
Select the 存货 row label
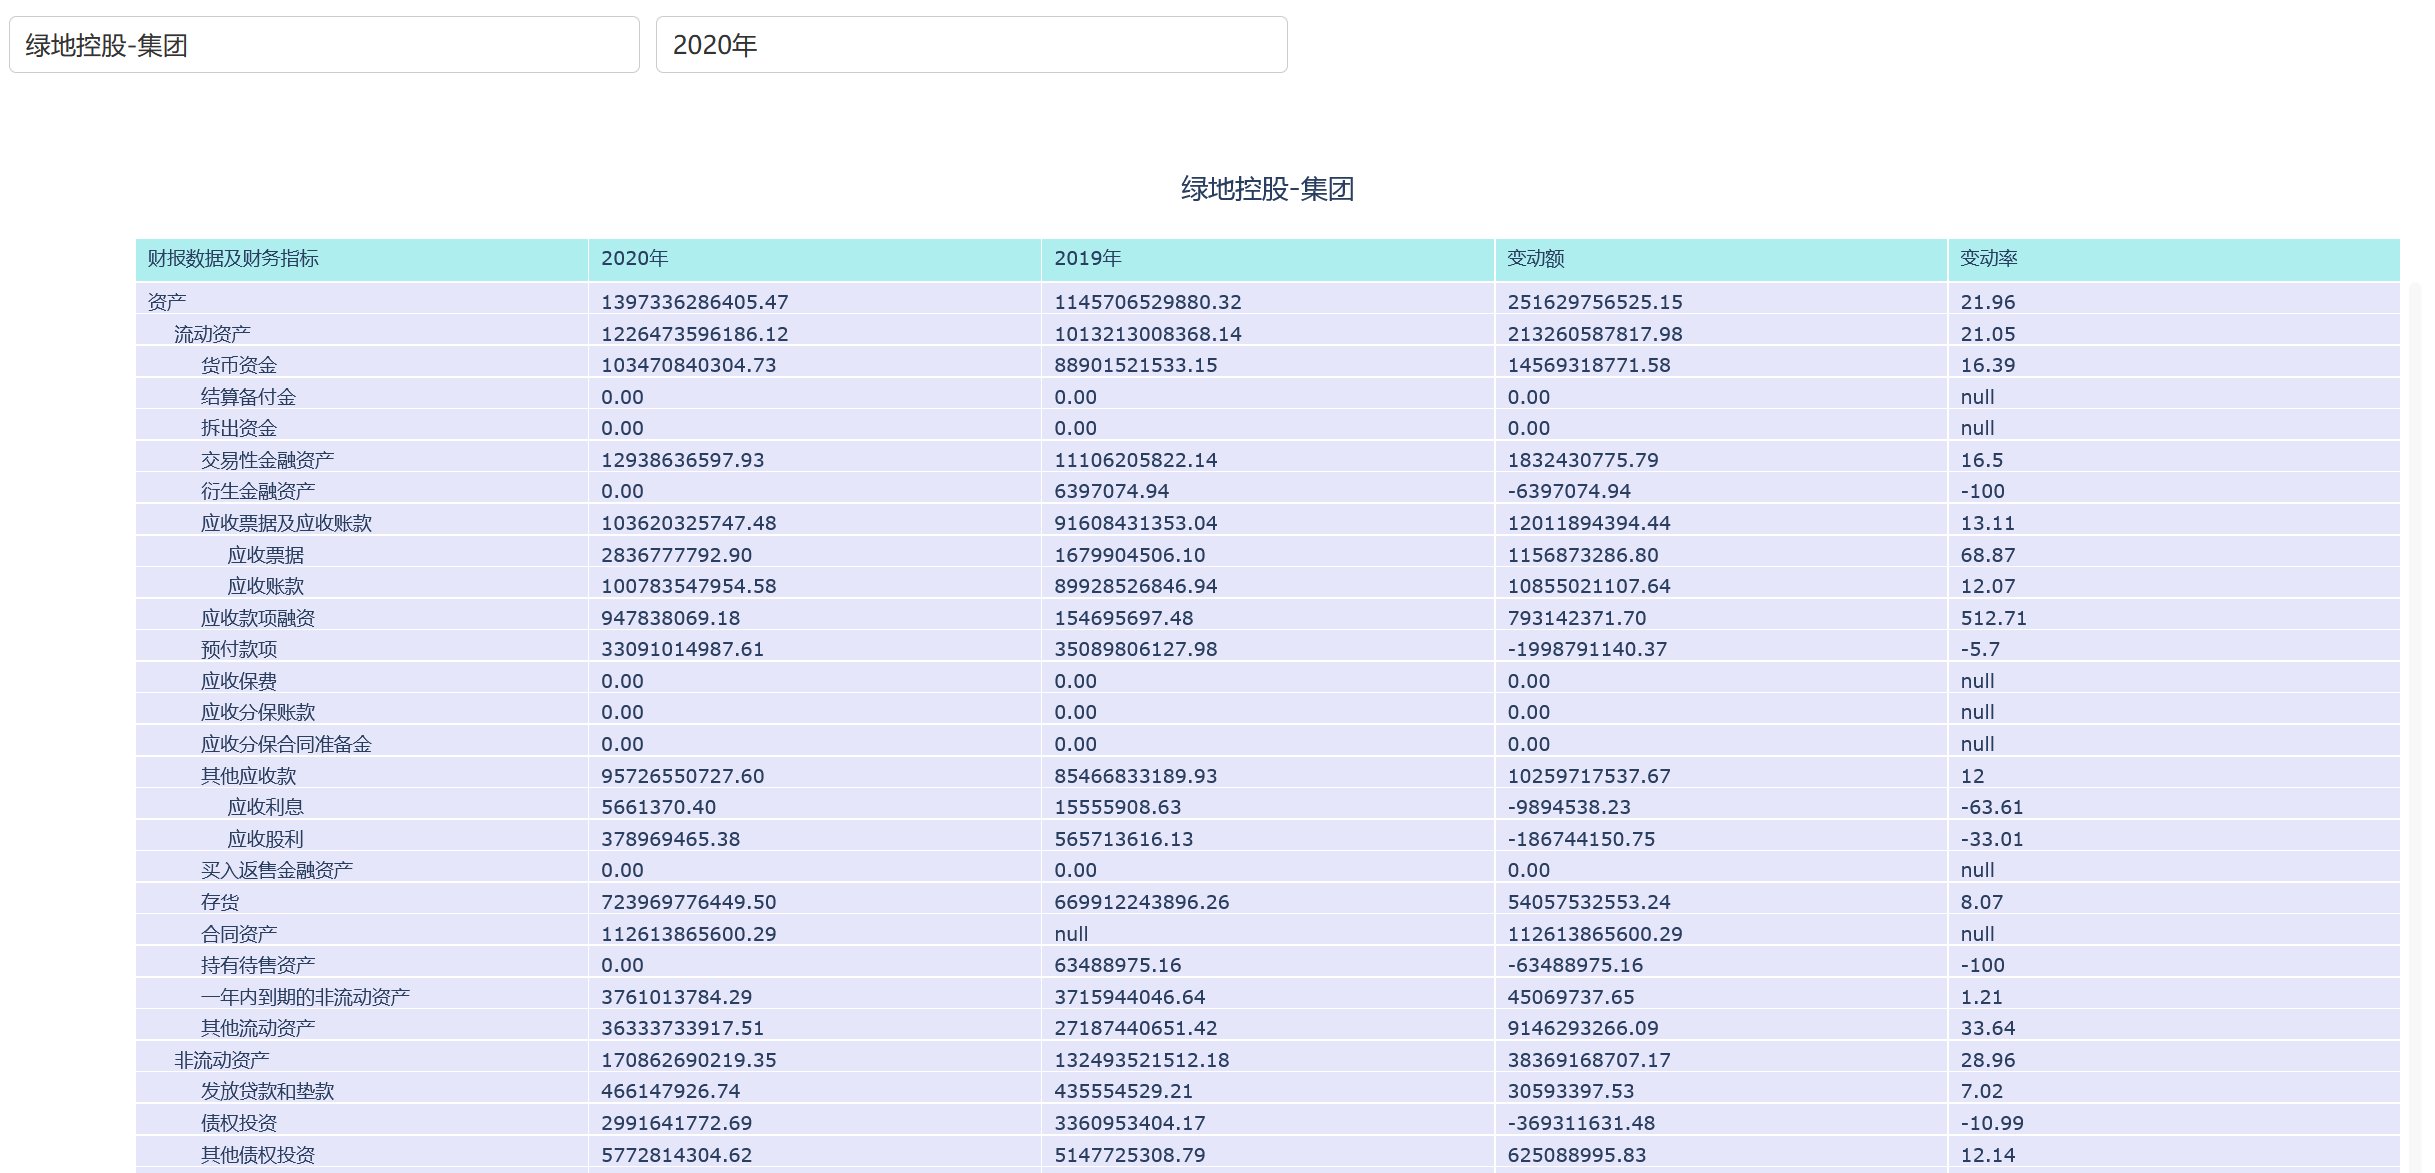click(x=220, y=902)
